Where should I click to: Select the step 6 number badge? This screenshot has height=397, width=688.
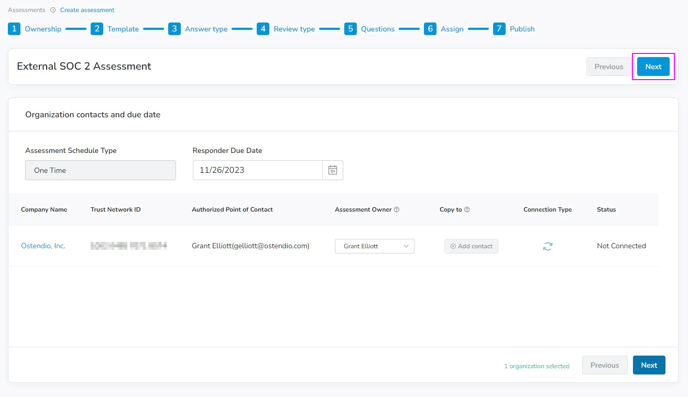[430, 29]
